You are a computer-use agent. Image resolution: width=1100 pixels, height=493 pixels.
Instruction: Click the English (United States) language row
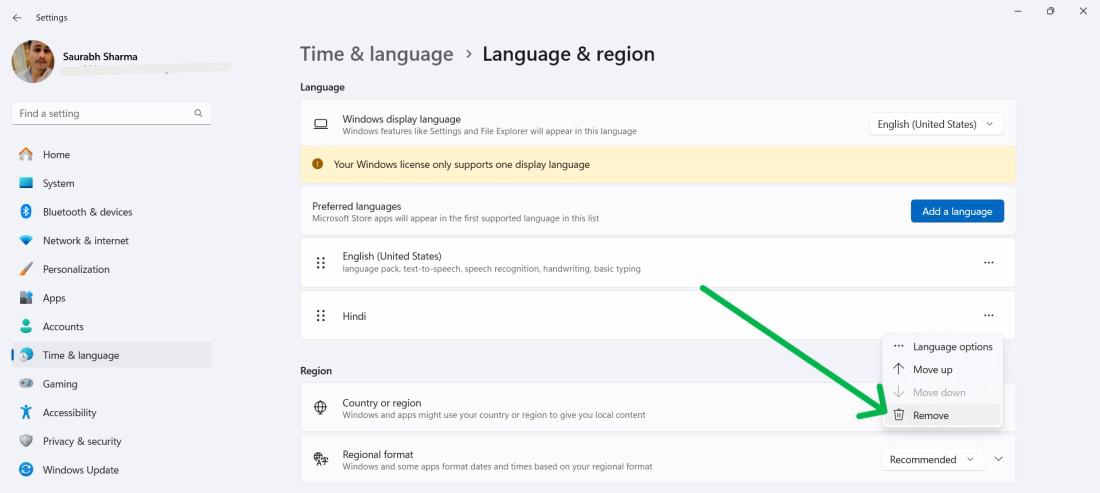(x=657, y=262)
